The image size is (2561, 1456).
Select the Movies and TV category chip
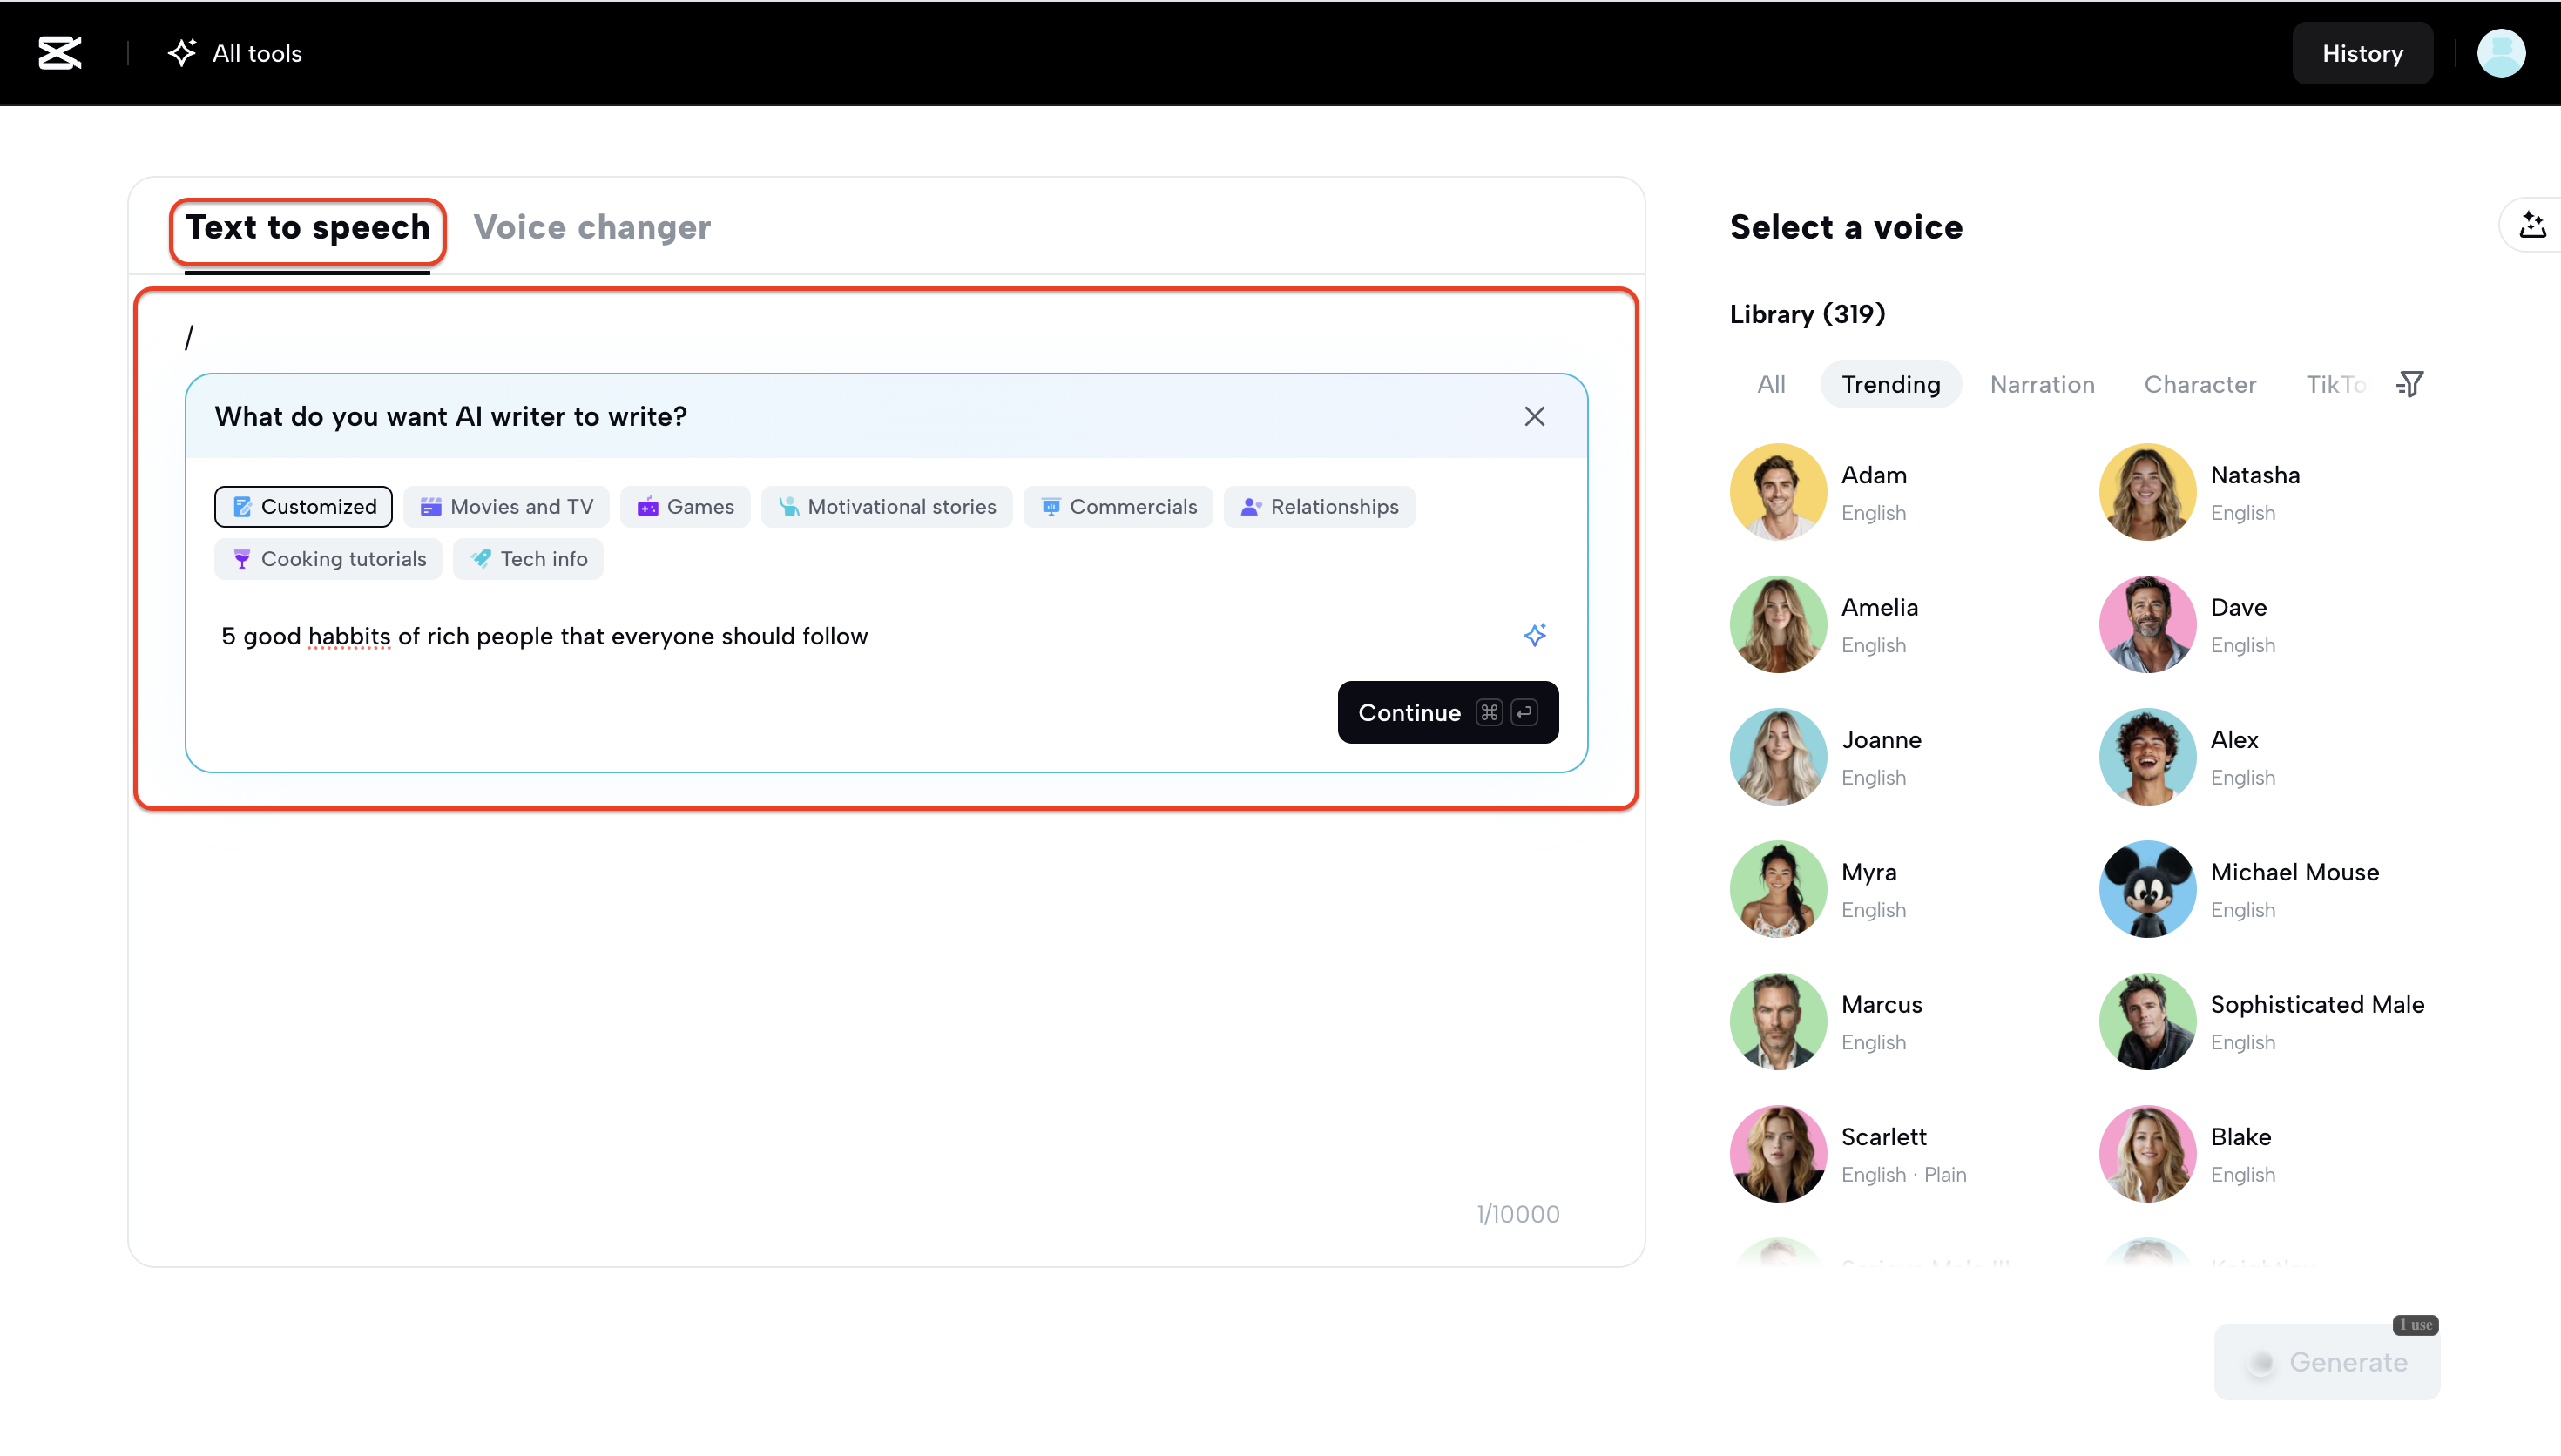point(506,507)
